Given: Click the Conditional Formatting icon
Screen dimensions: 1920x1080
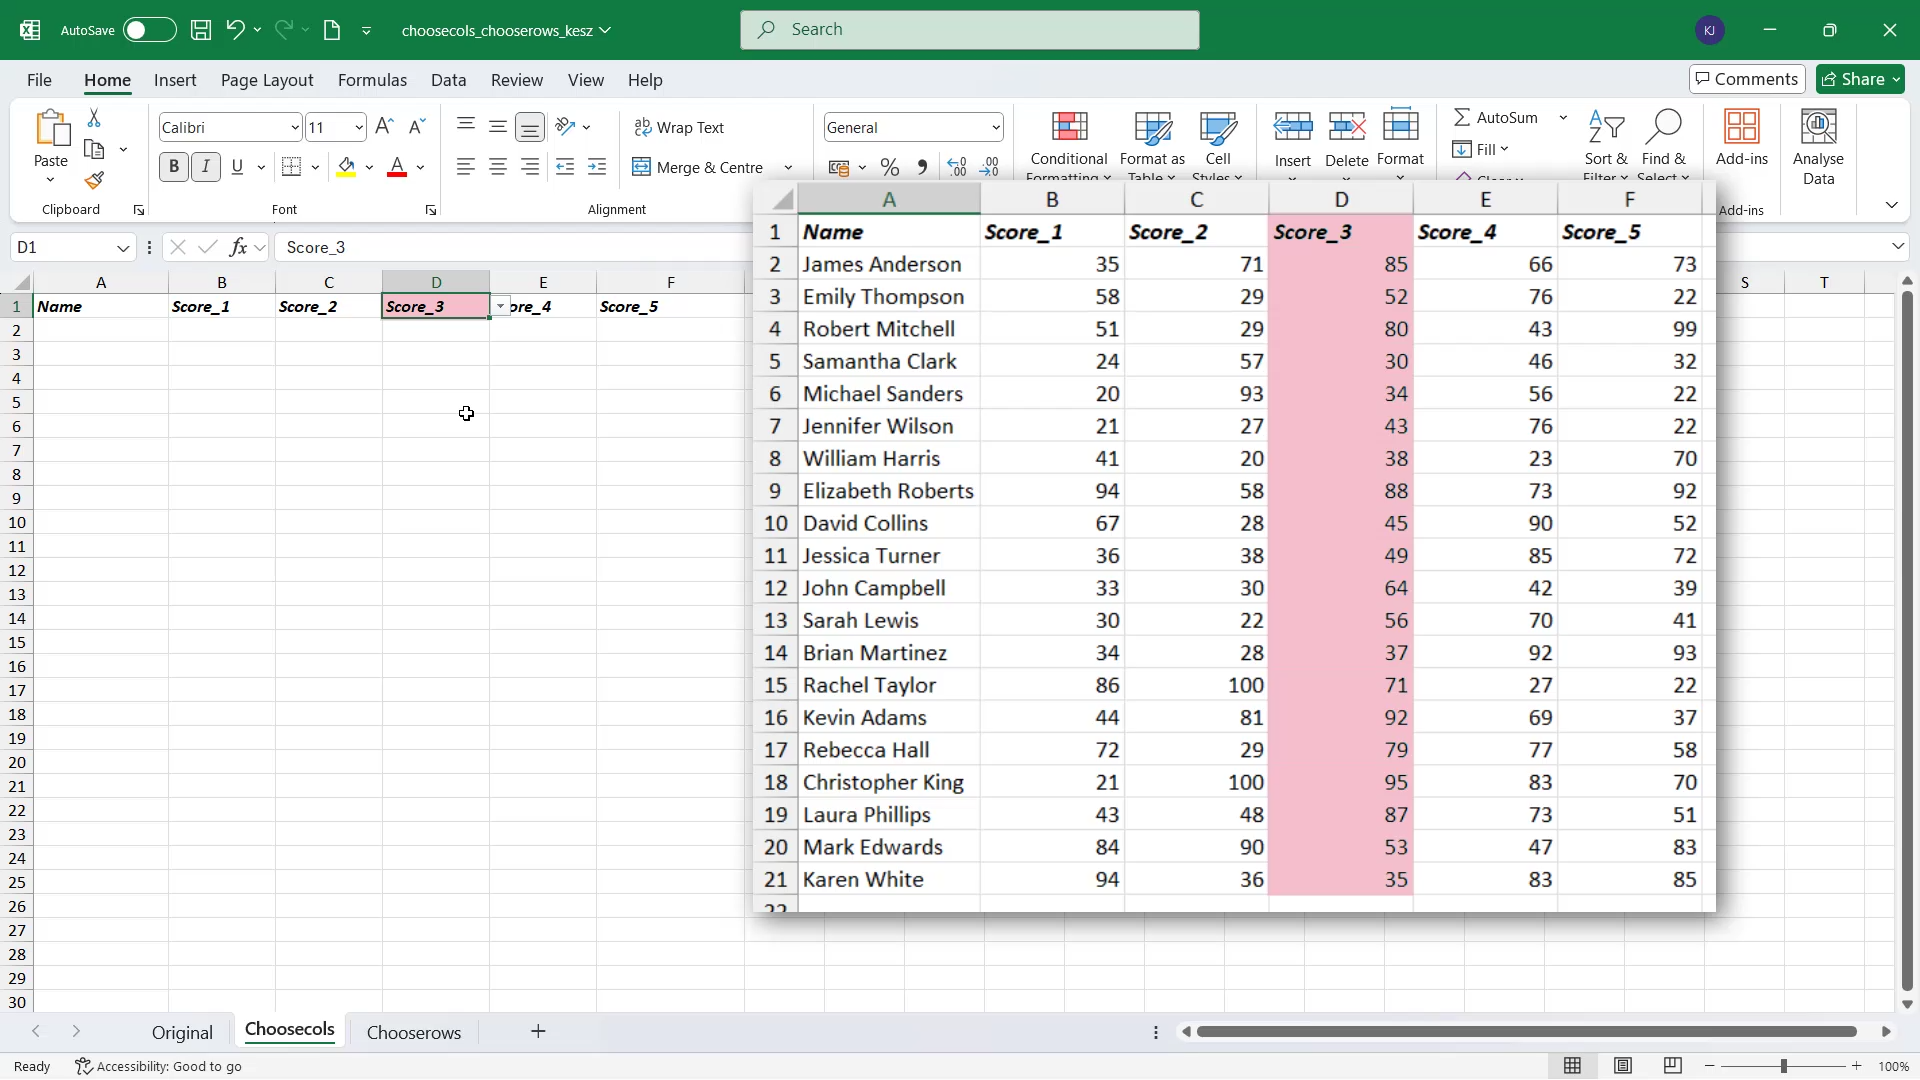Looking at the screenshot, I should [1069, 128].
